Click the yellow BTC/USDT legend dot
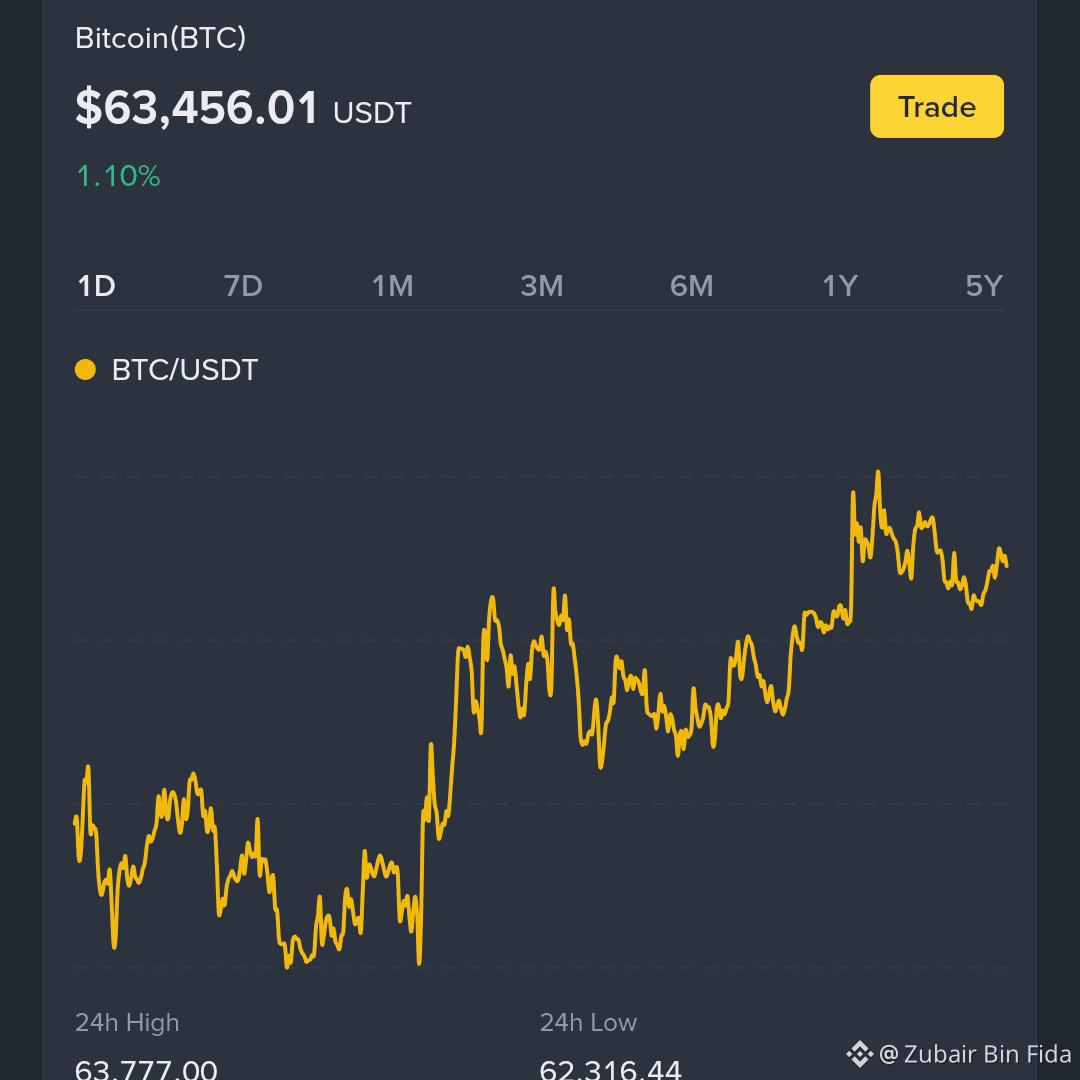1080x1080 pixels. click(x=85, y=370)
